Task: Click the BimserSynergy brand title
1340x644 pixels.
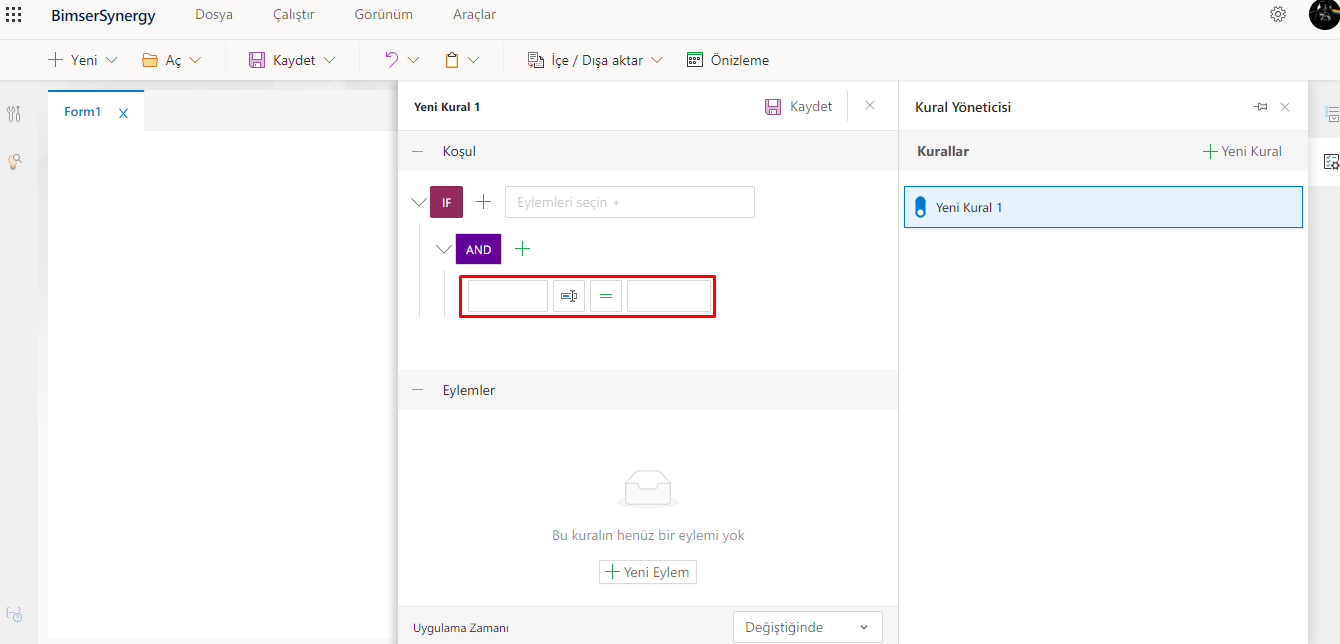Action: [x=103, y=15]
